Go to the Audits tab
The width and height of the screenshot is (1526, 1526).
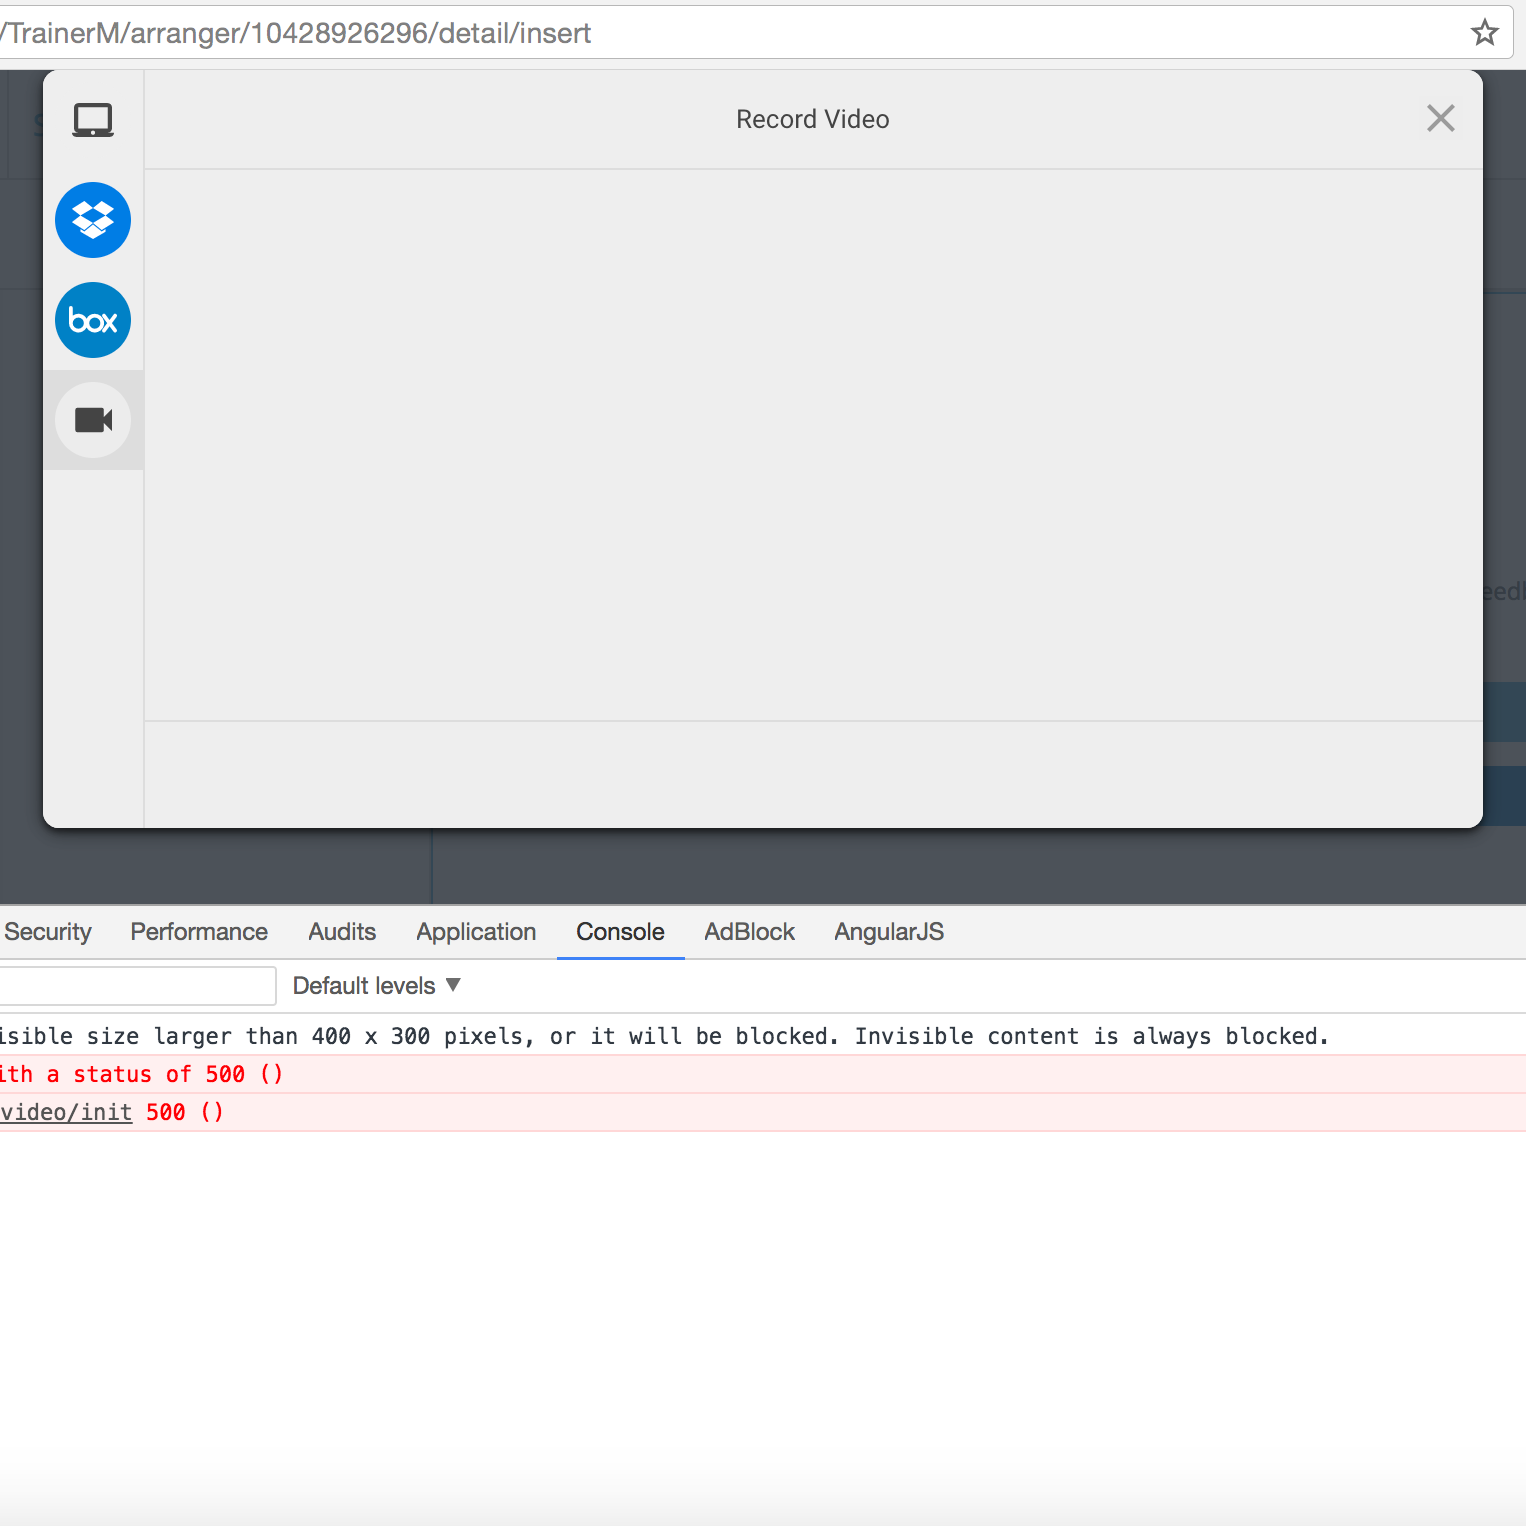(x=342, y=932)
